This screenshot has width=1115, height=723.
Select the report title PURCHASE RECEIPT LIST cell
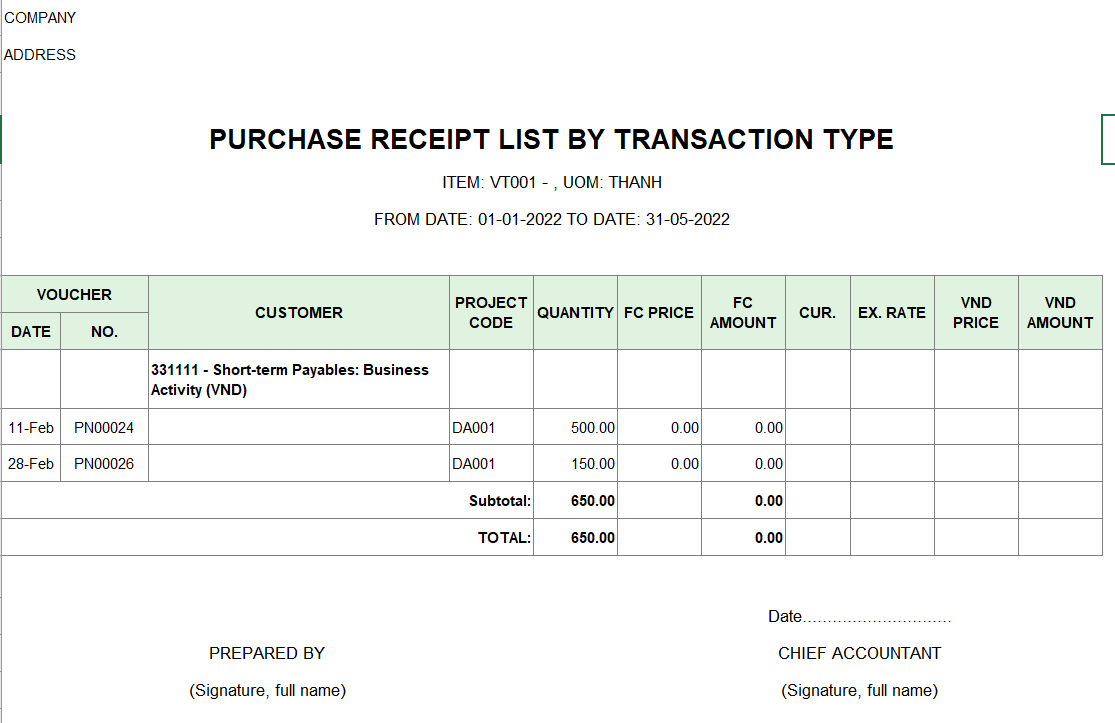tap(551, 139)
